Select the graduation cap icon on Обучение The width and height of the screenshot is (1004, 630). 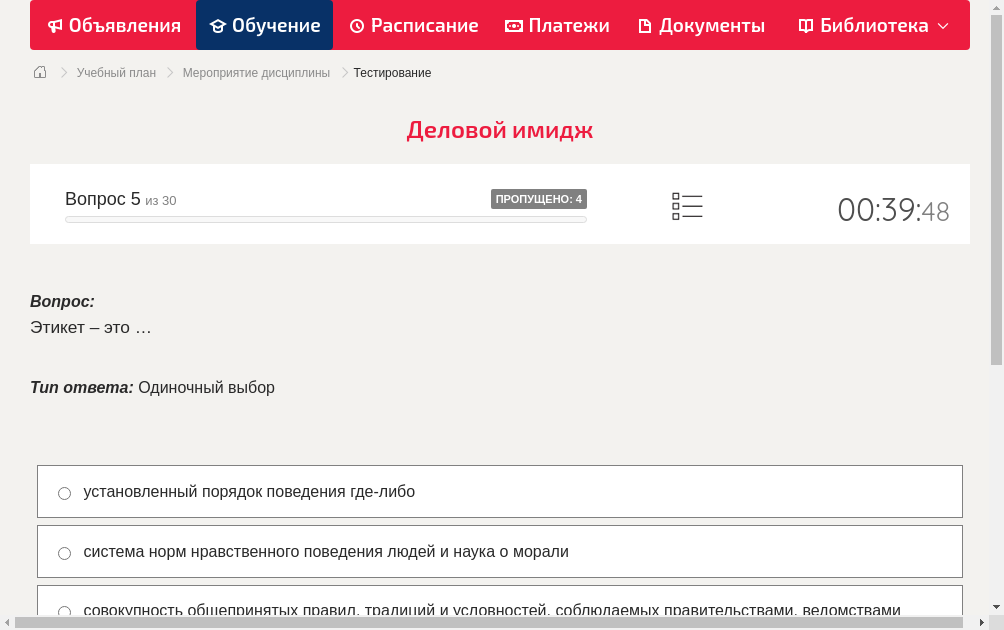click(217, 25)
